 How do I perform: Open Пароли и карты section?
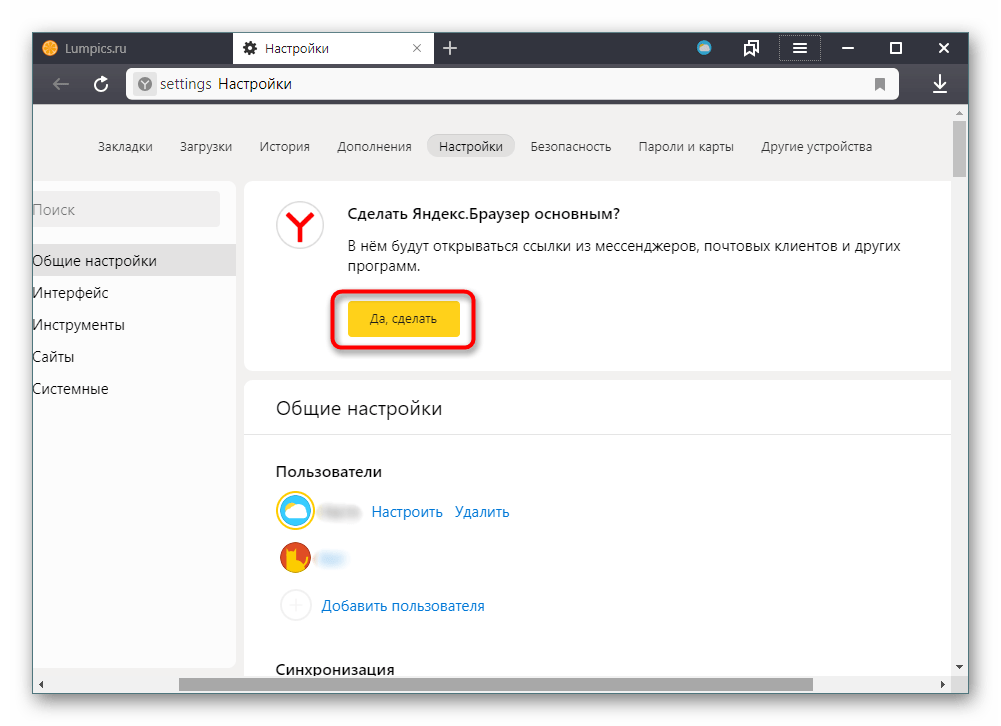686,147
